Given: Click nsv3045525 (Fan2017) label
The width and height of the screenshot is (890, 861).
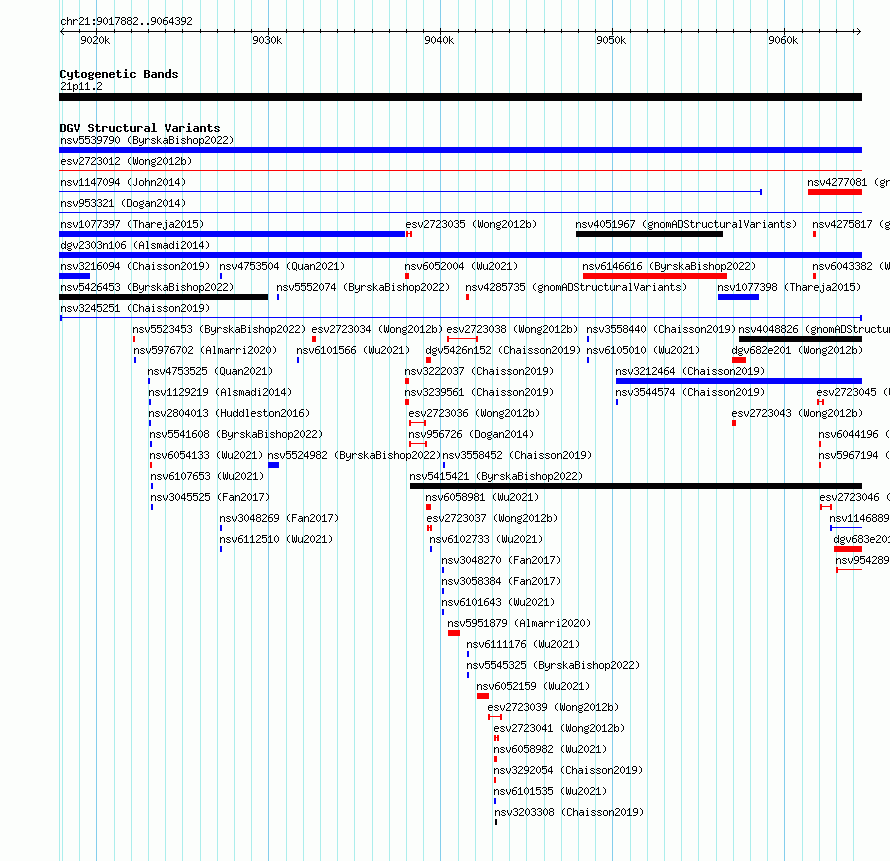Looking at the screenshot, I should [210, 497].
